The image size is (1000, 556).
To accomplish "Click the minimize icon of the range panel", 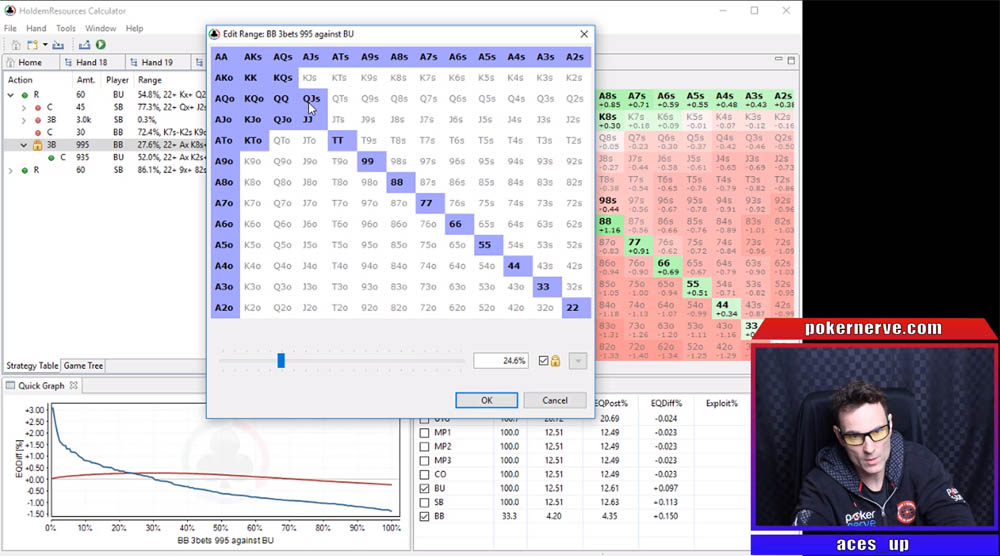I will point(778,59).
